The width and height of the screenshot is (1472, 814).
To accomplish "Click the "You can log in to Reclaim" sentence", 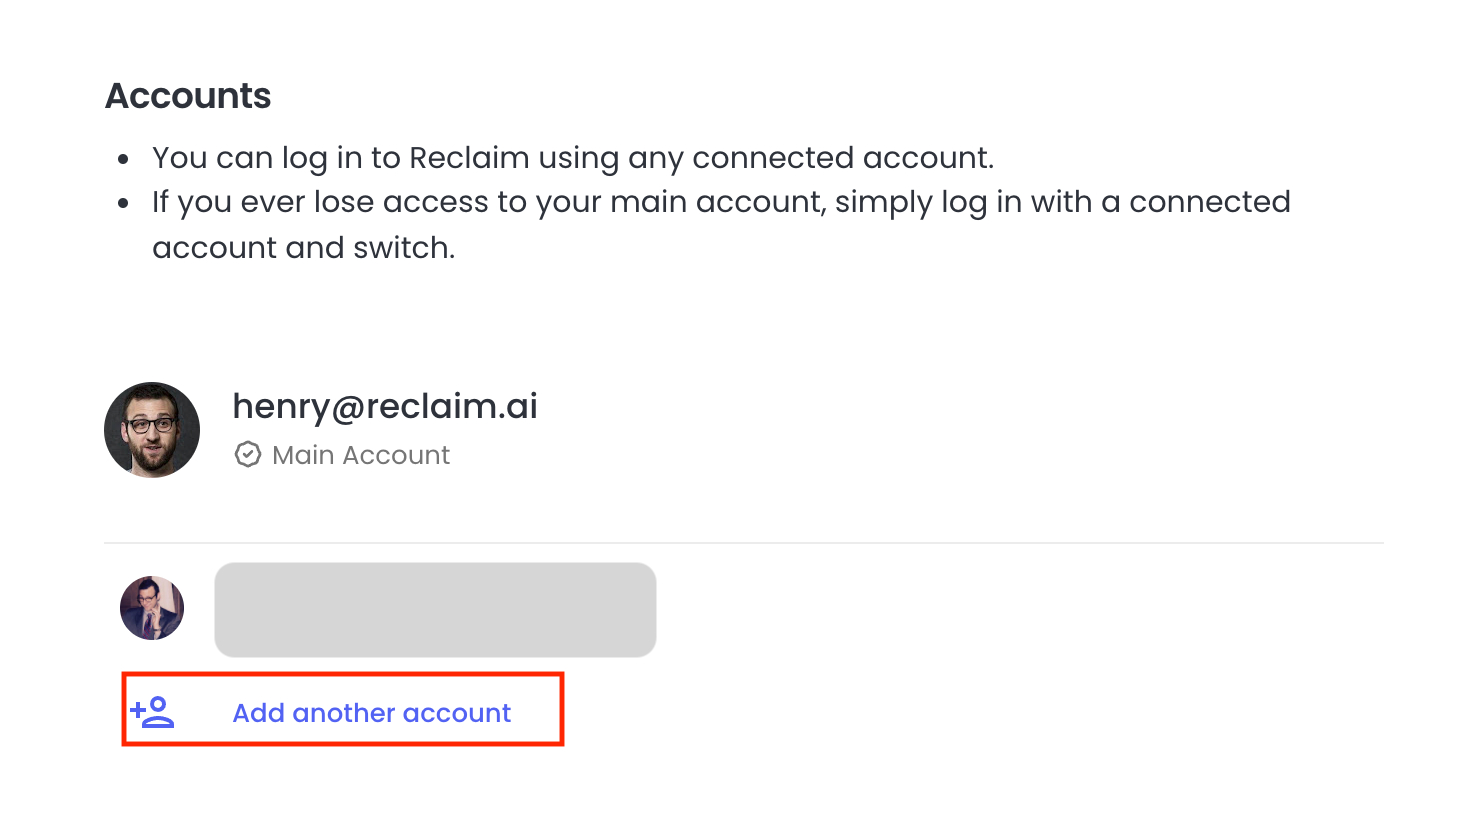I will 573,158.
